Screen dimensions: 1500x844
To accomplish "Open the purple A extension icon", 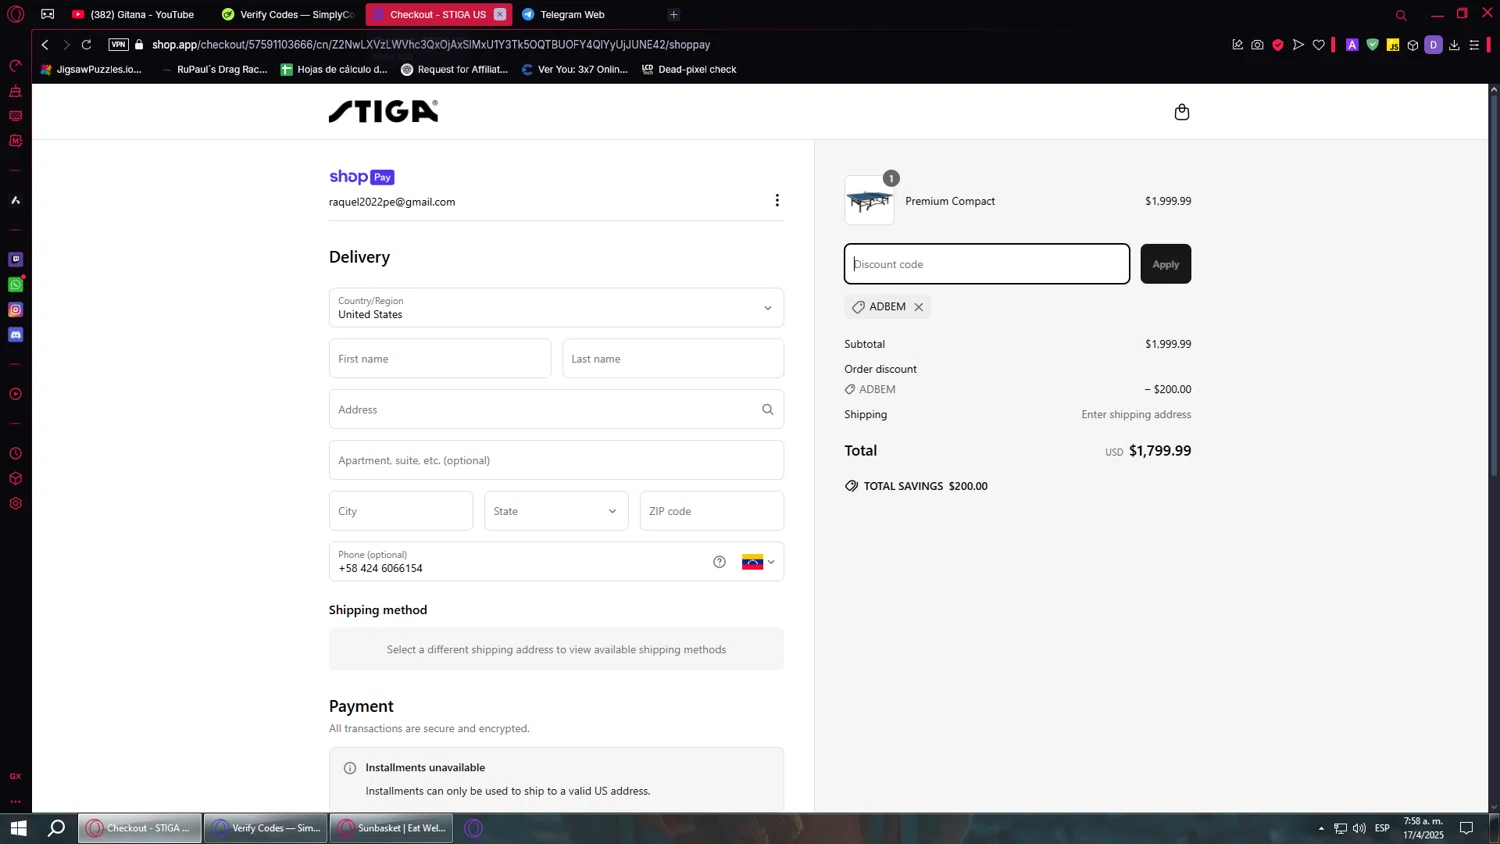I will click(1352, 45).
